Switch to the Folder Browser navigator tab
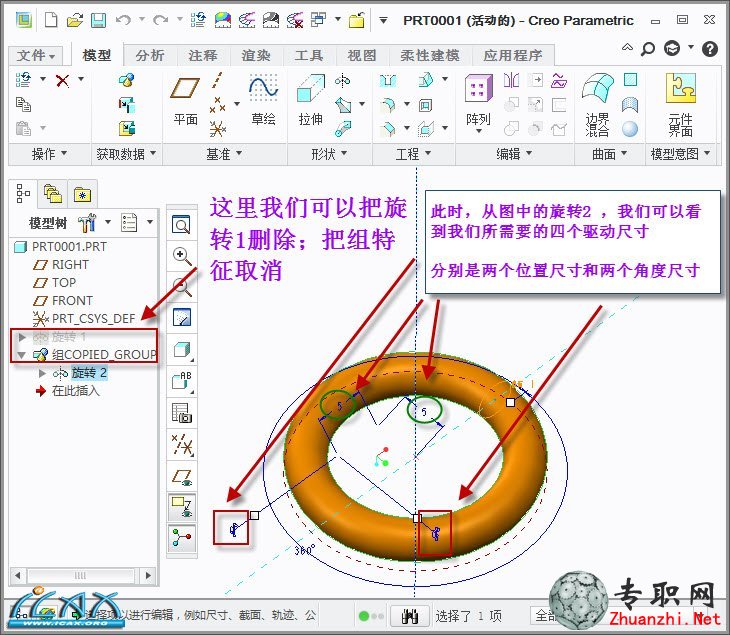The image size is (730, 635). click(53, 194)
